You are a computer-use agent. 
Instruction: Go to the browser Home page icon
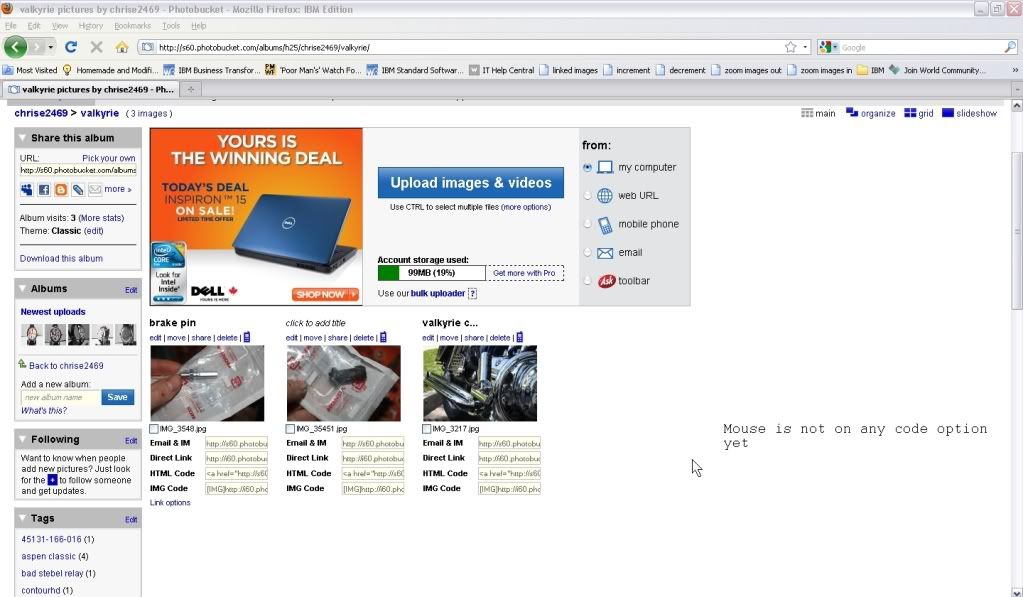click(x=121, y=47)
